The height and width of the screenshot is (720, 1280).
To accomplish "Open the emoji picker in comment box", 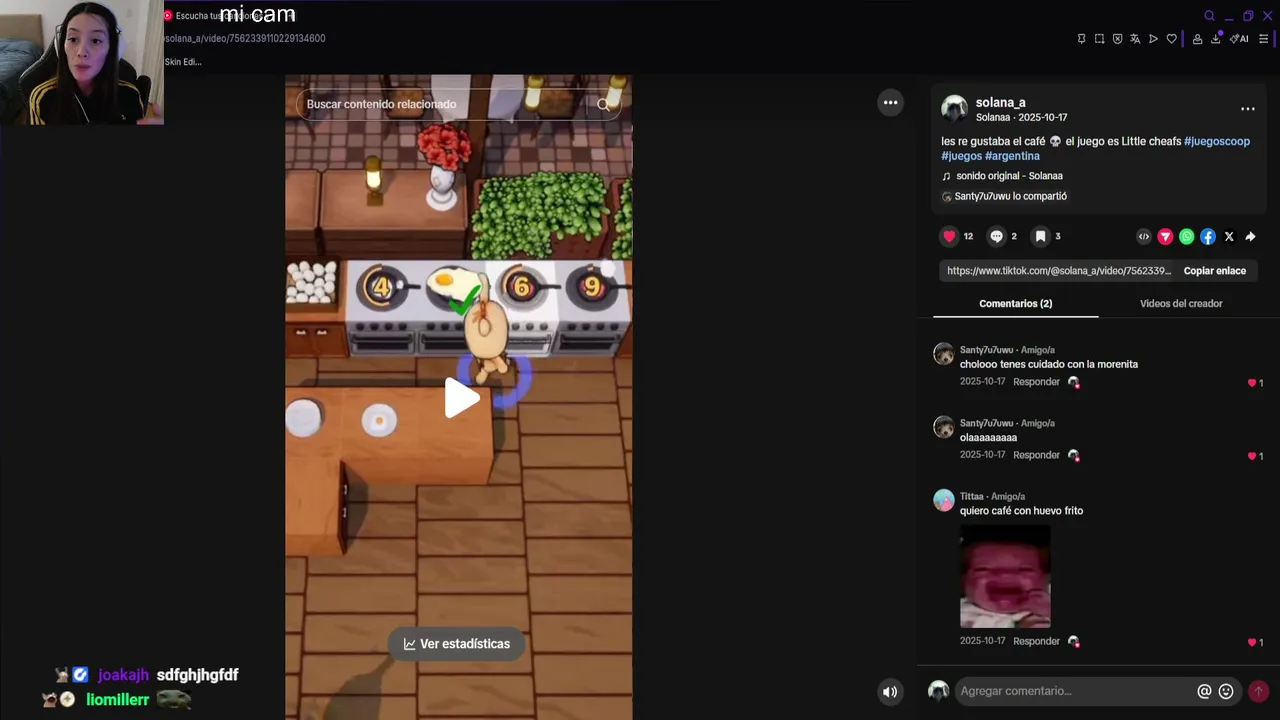I will click(1226, 691).
